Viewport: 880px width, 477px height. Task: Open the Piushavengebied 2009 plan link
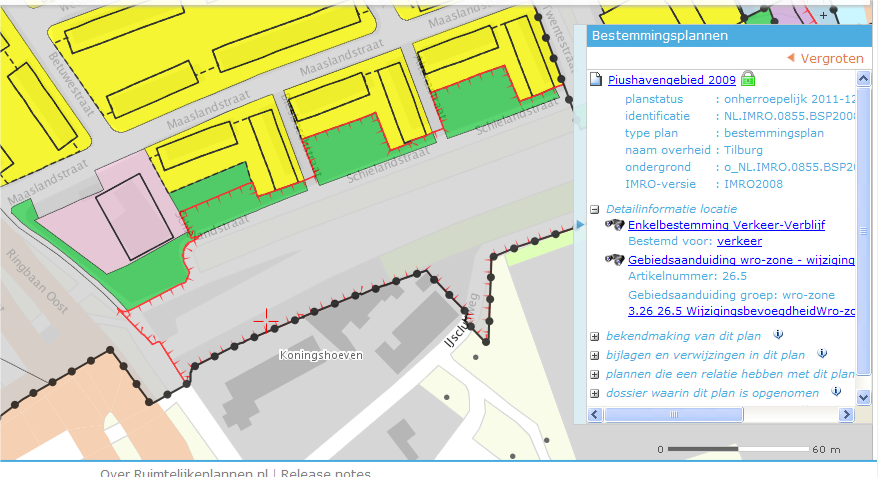[672, 80]
